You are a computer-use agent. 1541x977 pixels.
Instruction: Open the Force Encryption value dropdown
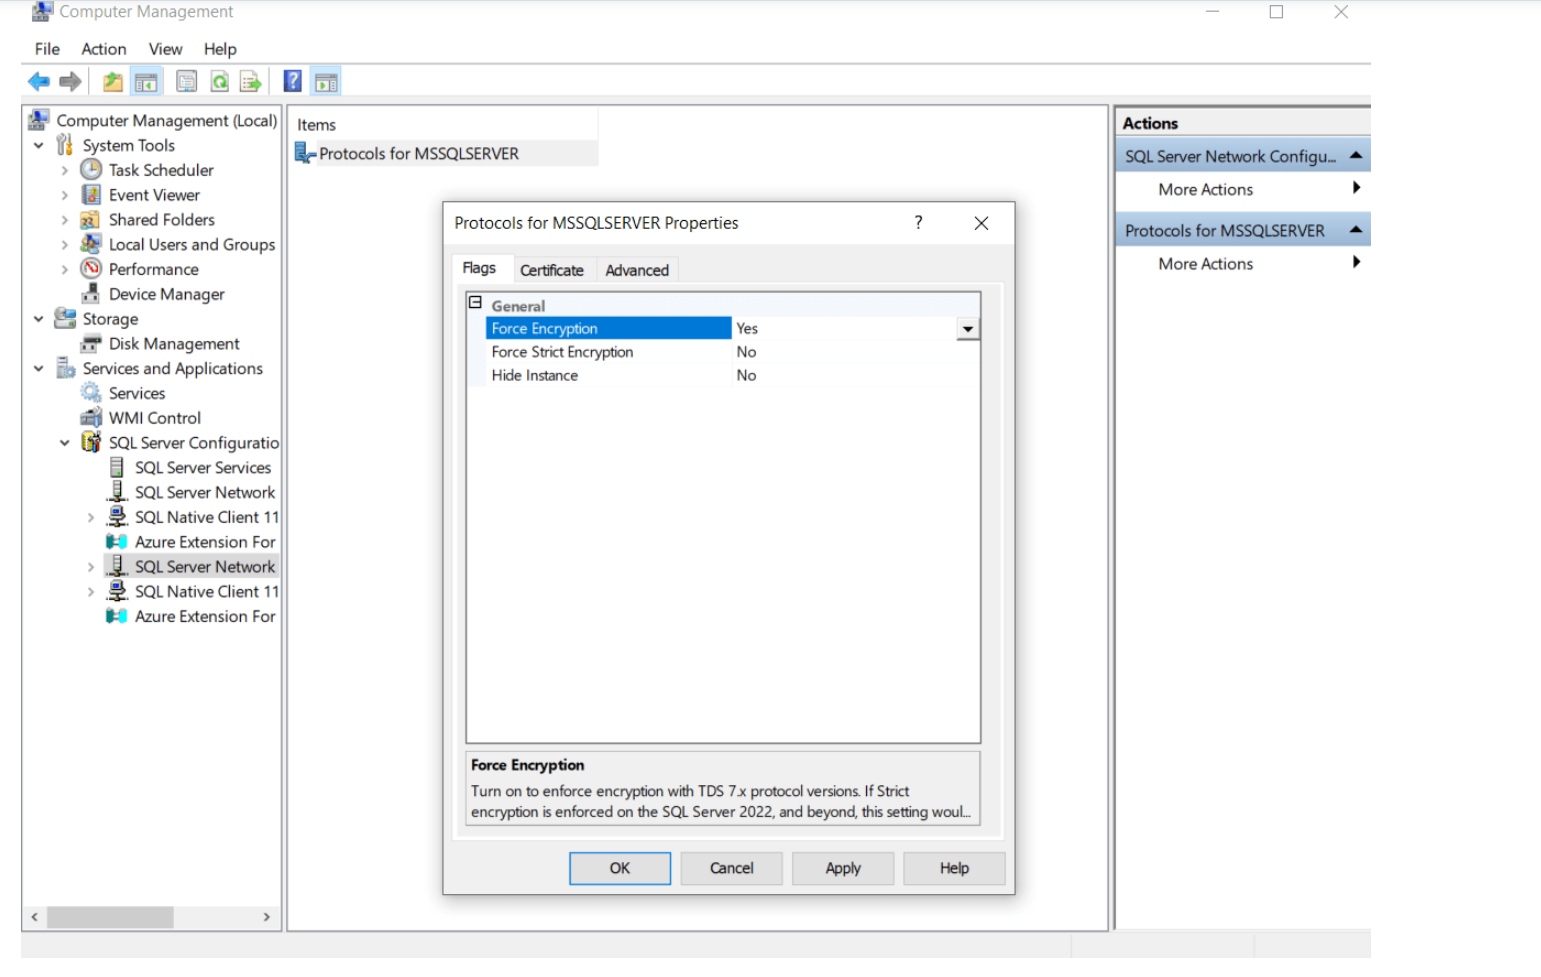967,329
